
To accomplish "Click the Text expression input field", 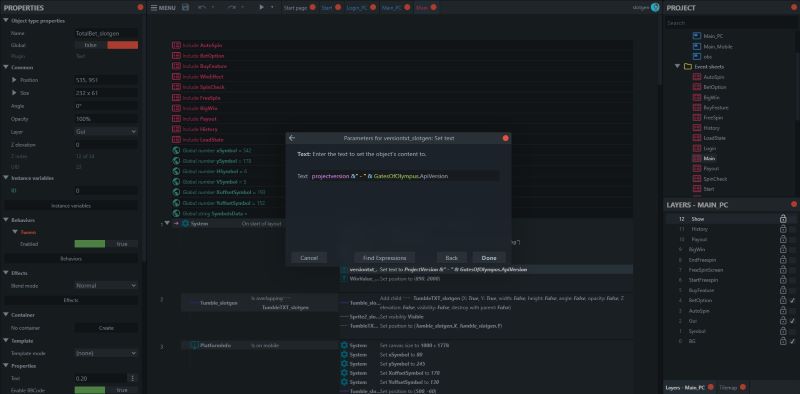I will pos(405,176).
